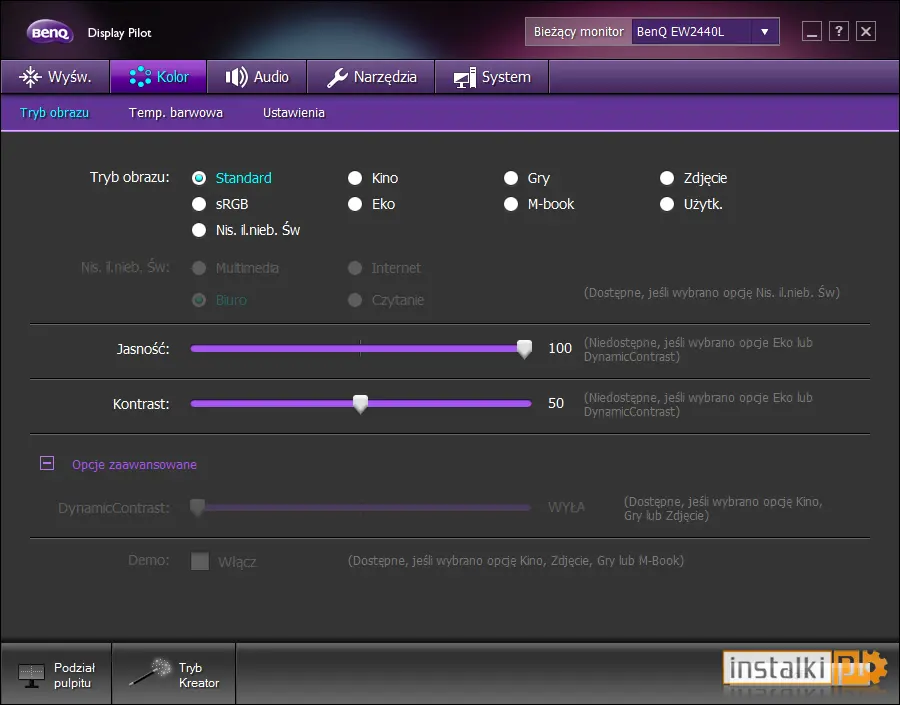Screen dimensions: 900x705
Task: Open the Temp. barwowa subtab
Action: tap(176, 113)
